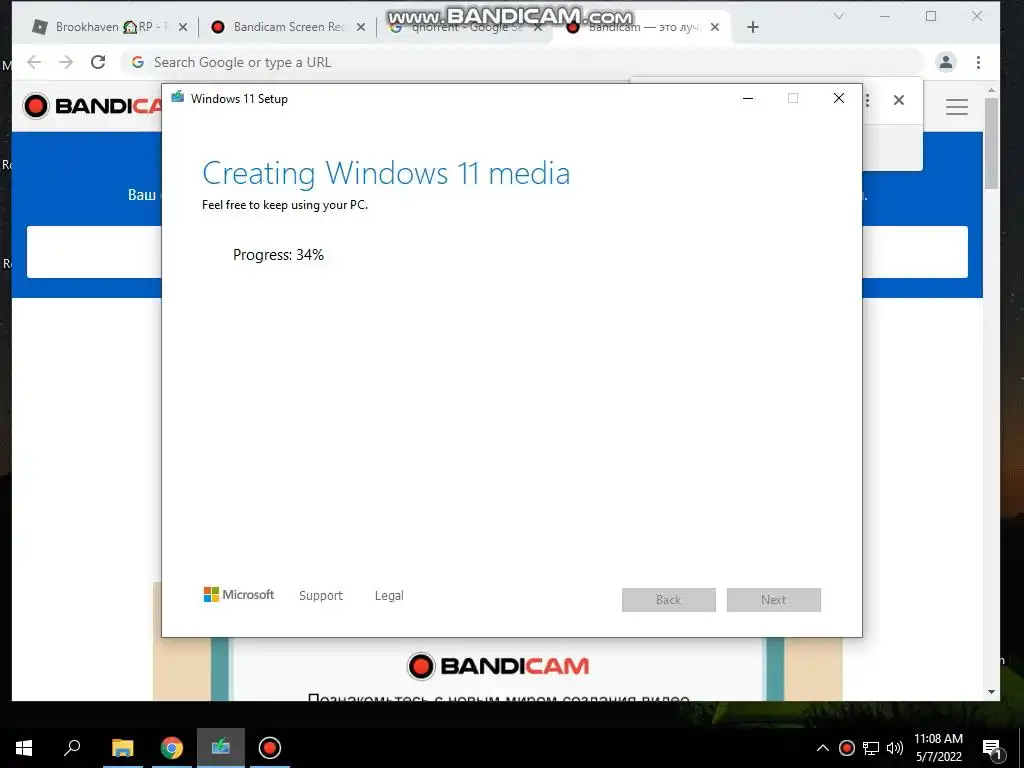Image resolution: width=1024 pixels, height=768 pixels.
Task: Open Chrome tab search chevron
Action: pyautogui.click(x=839, y=16)
